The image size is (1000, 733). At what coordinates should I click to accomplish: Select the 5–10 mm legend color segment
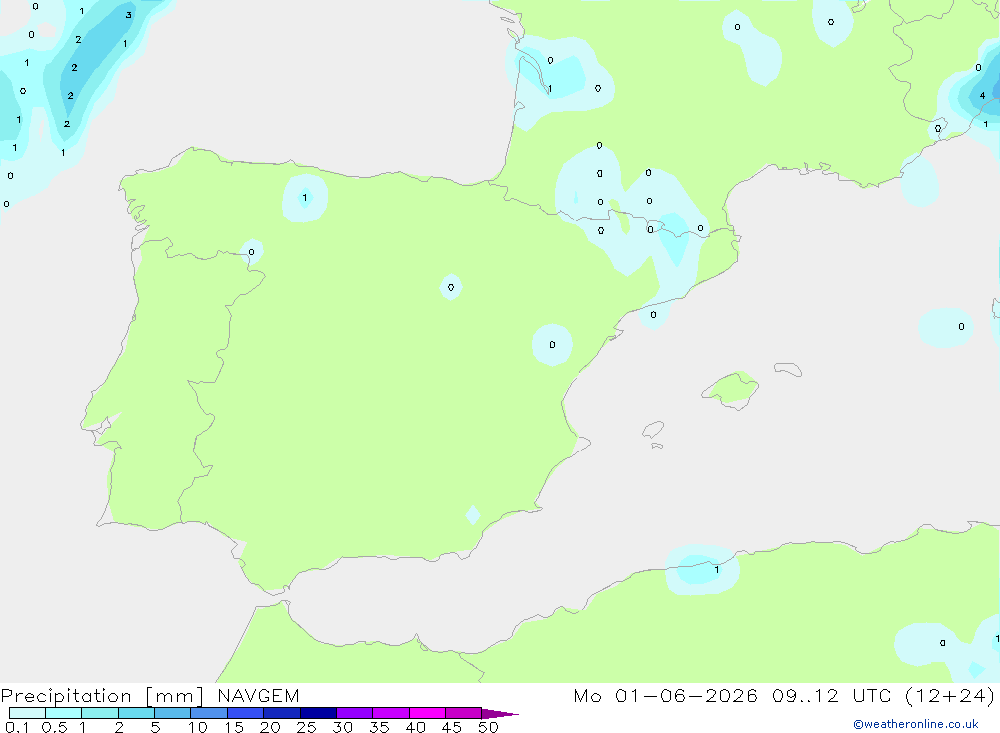point(172,713)
